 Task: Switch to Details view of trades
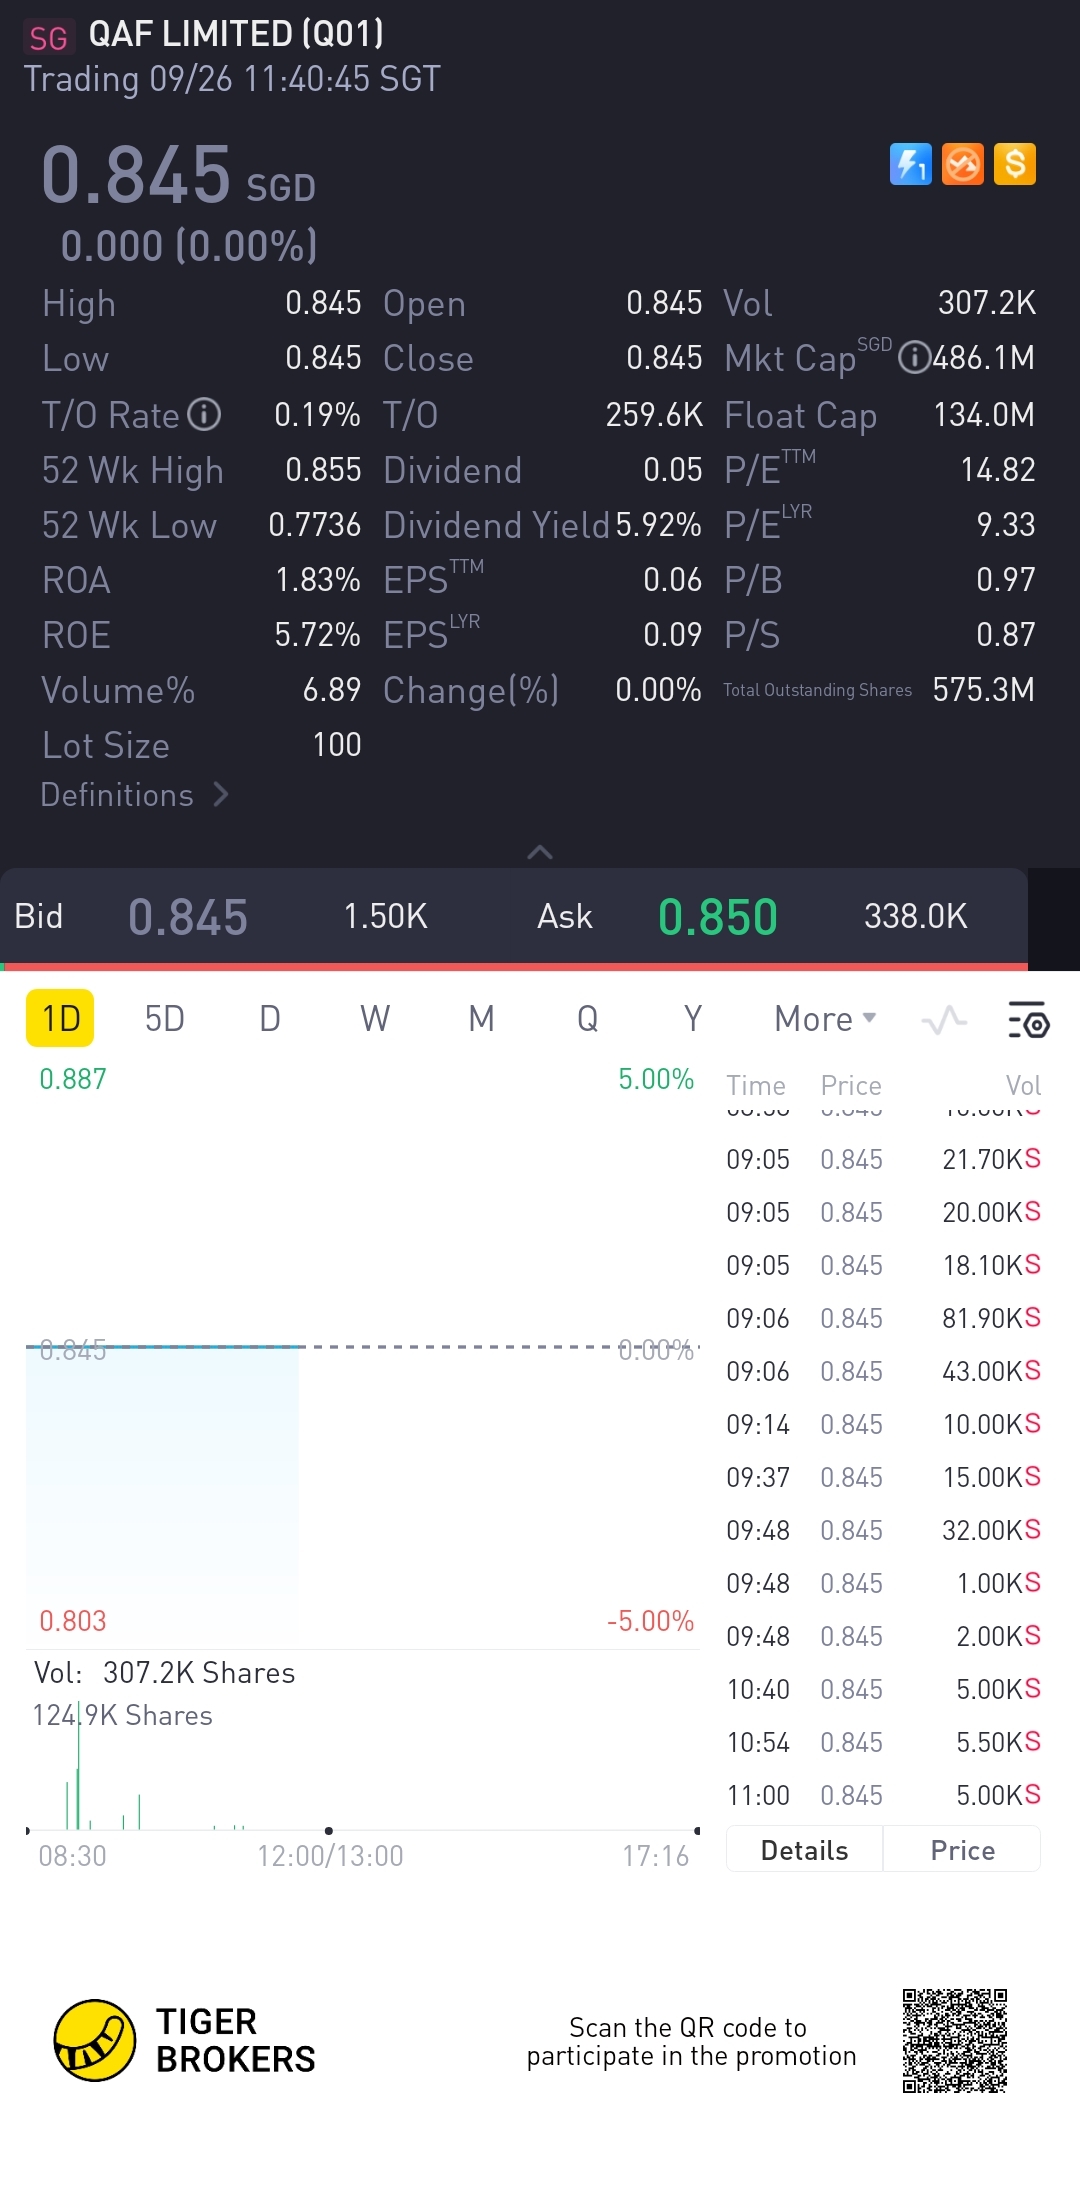click(804, 1850)
